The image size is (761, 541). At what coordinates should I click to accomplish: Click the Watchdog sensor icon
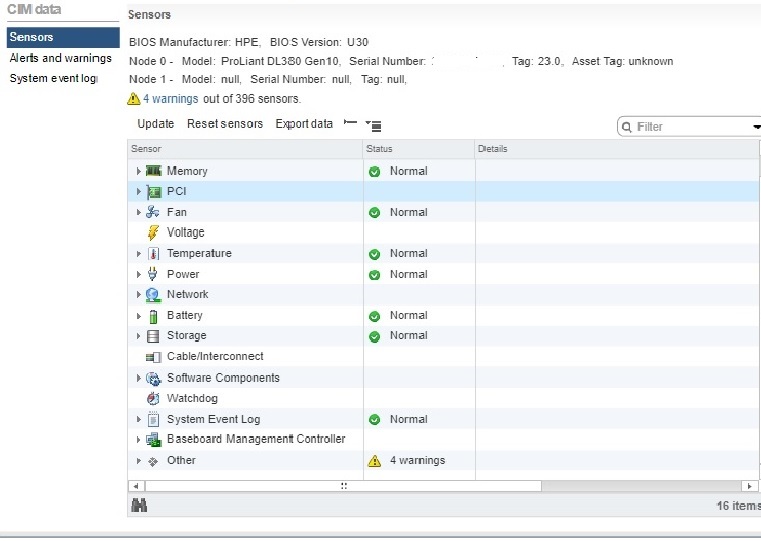(153, 399)
